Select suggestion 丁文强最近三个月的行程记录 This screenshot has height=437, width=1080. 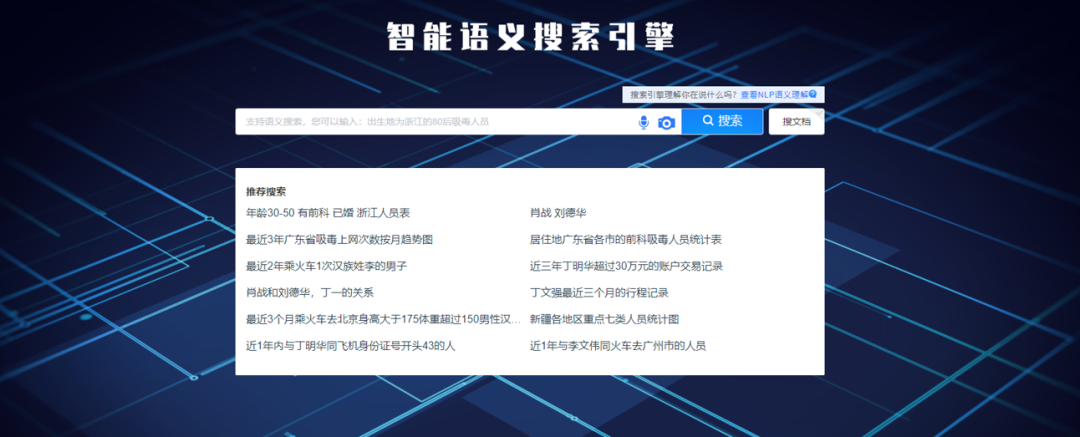tap(599, 293)
